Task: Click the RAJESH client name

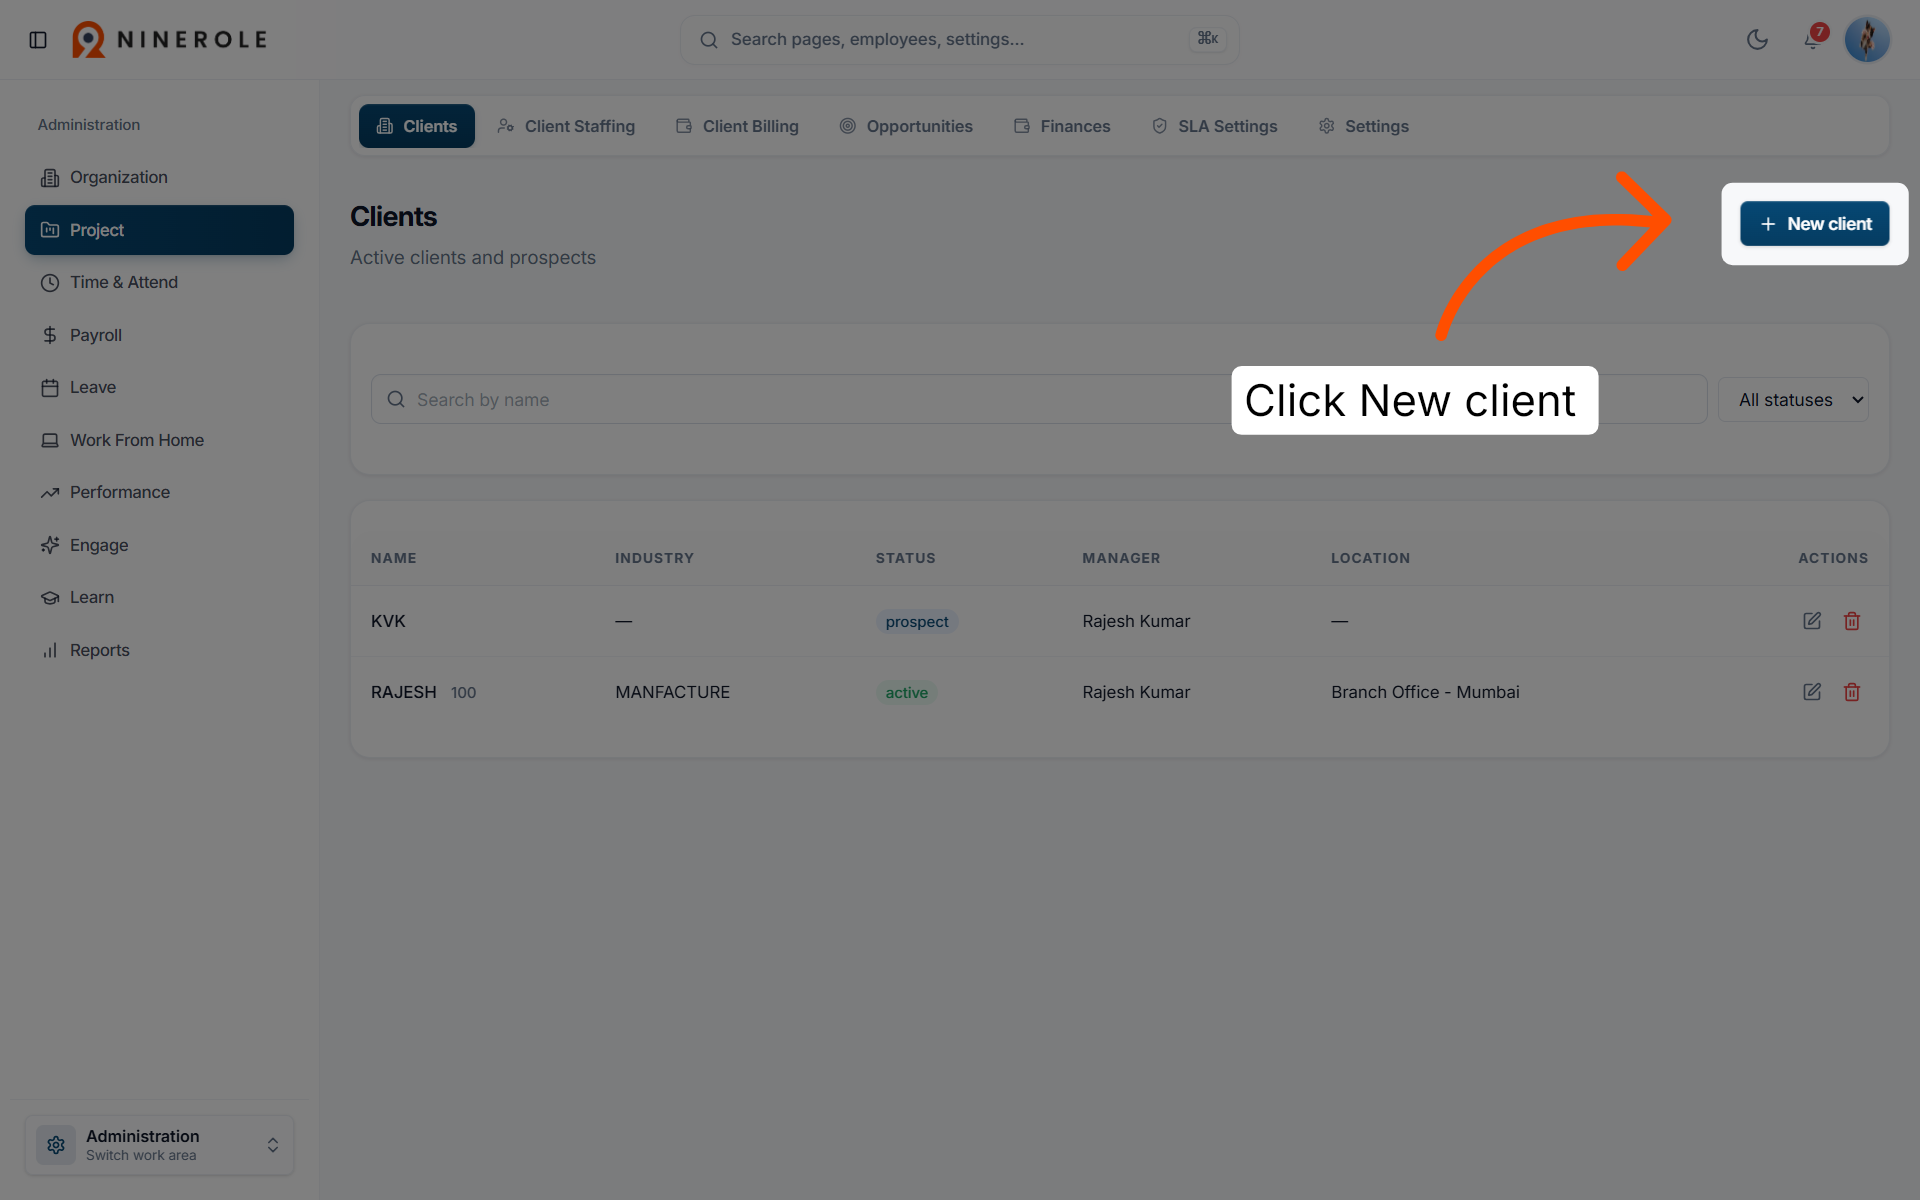Action: [x=404, y=692]
